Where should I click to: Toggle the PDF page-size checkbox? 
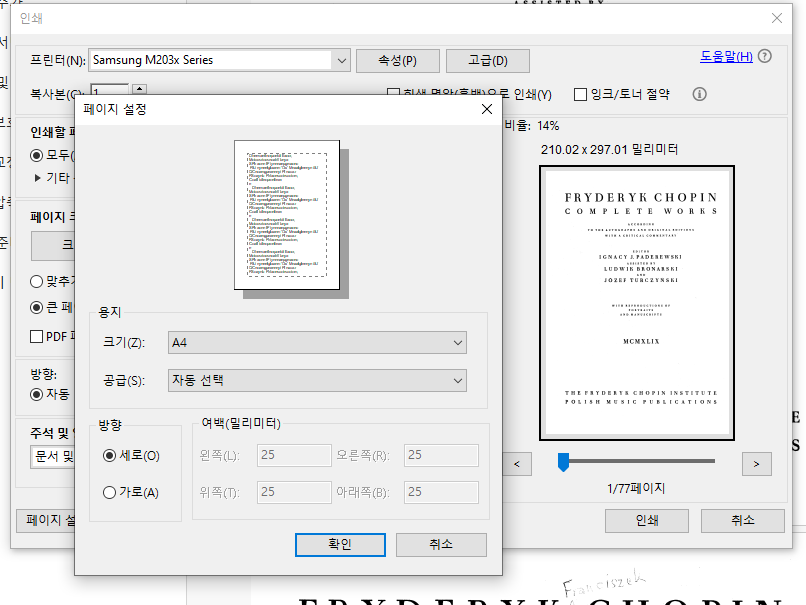coord(36,337)
